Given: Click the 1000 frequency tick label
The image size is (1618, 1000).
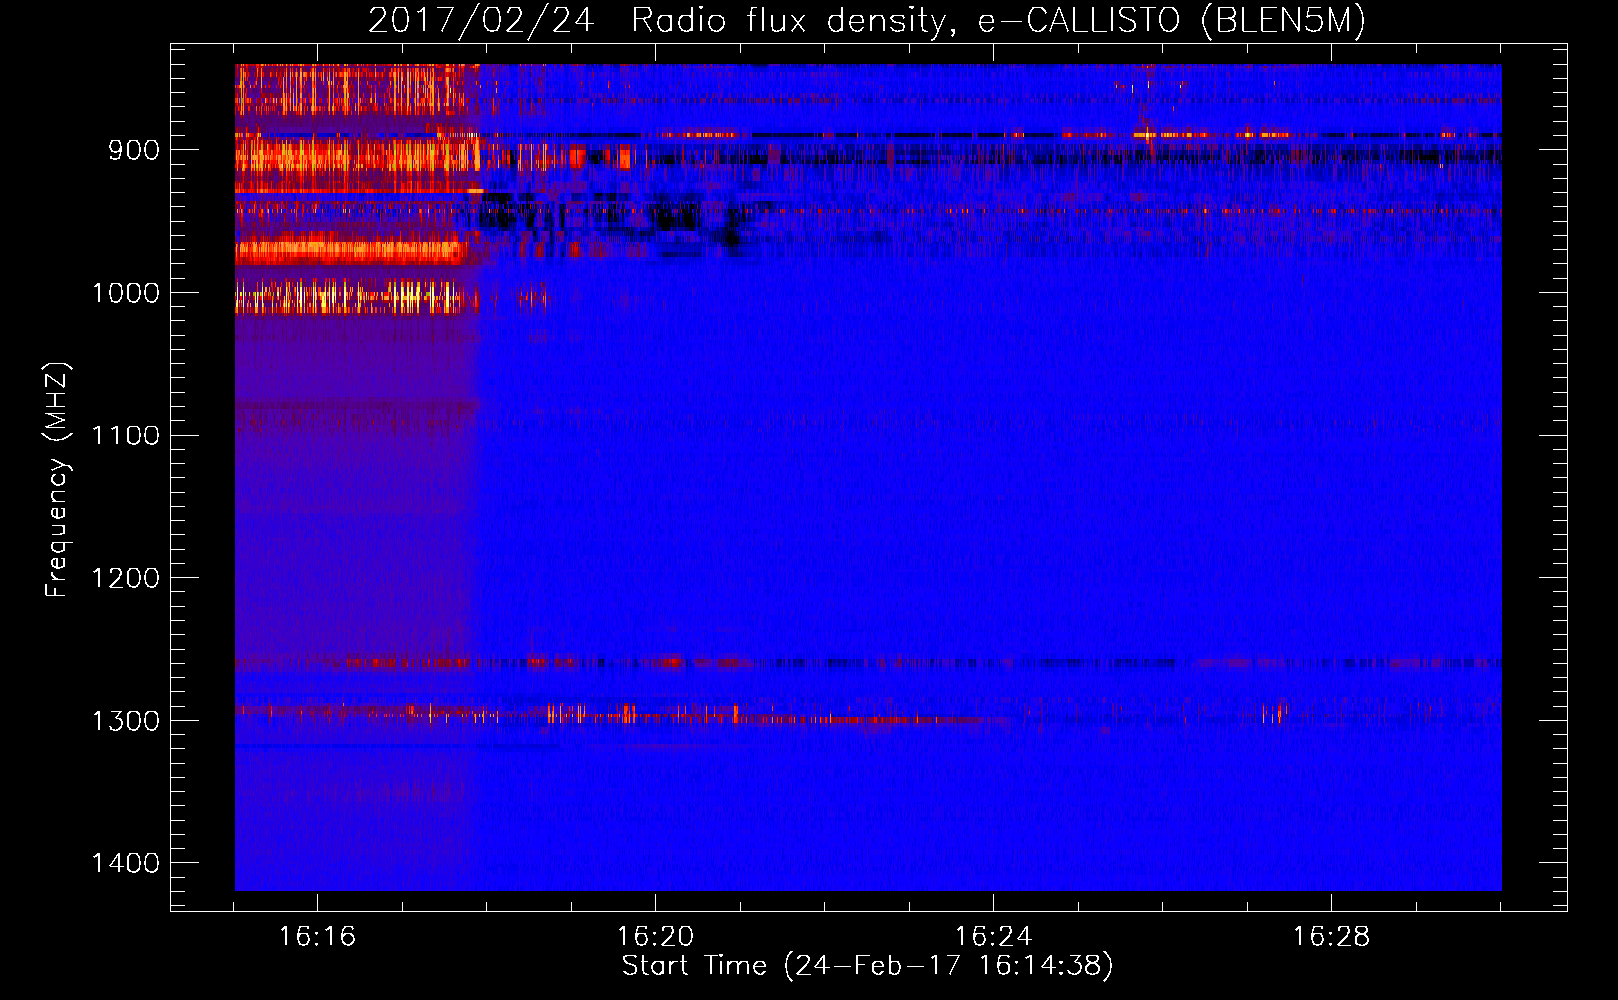Looking at the screenshot, I should (126, 293).
